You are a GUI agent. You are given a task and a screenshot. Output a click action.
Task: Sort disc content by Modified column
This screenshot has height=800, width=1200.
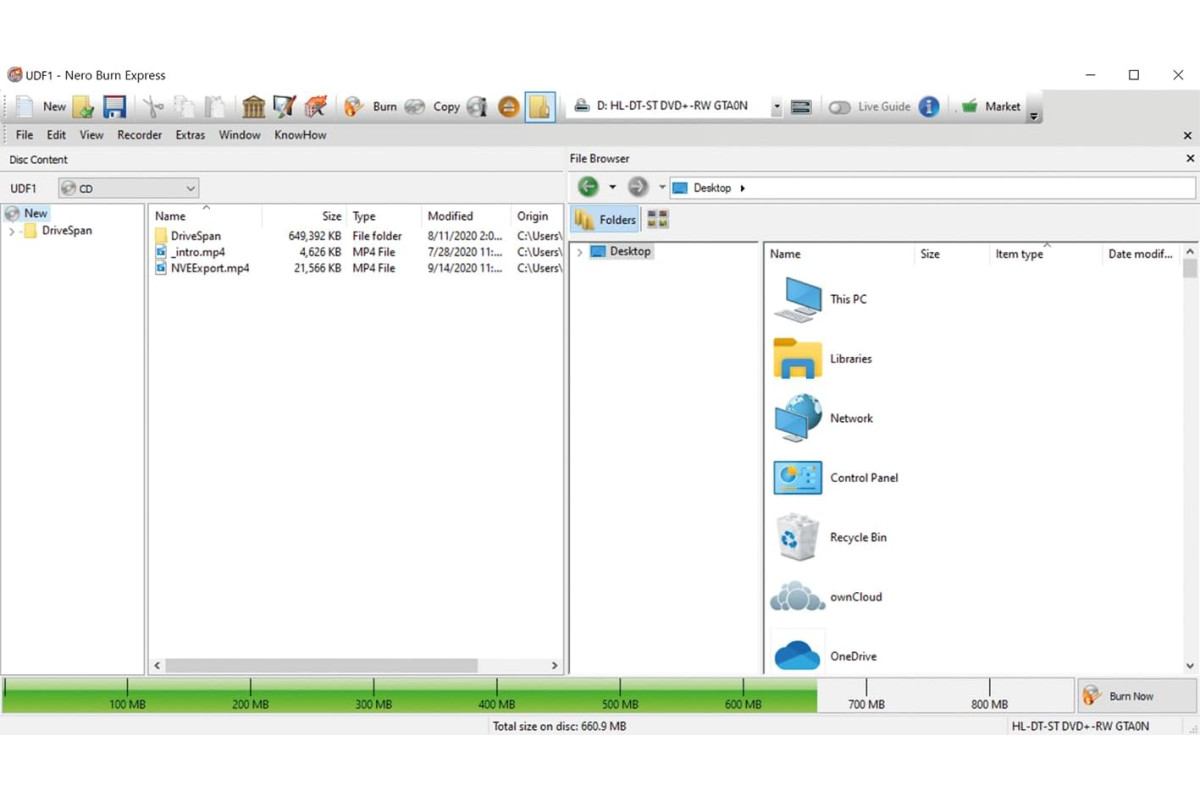[466, 216]
